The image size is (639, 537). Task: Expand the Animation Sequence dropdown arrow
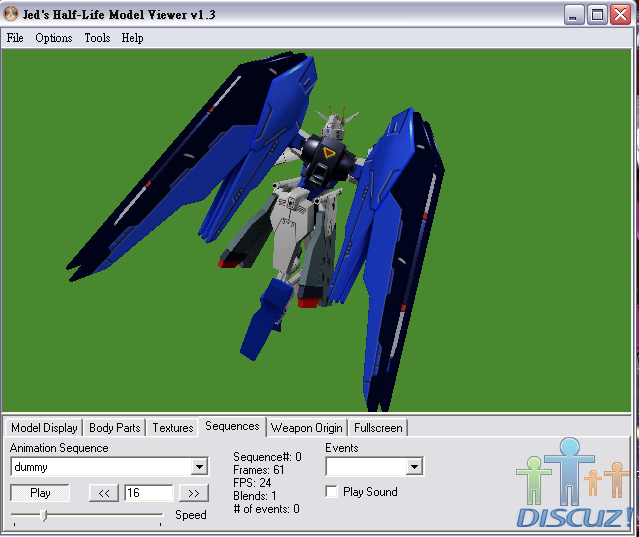[x=199, y=467]
